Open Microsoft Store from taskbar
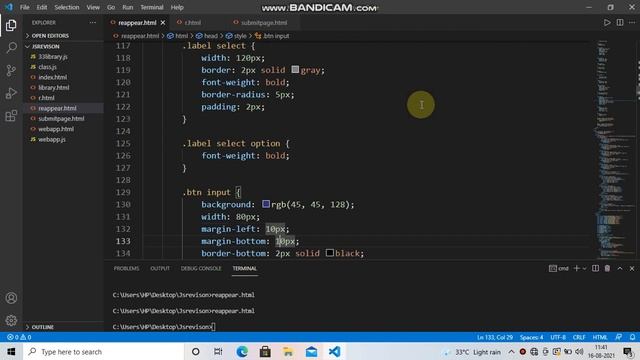The height and width of the screenshot is (360, 640). coord(265,351)
